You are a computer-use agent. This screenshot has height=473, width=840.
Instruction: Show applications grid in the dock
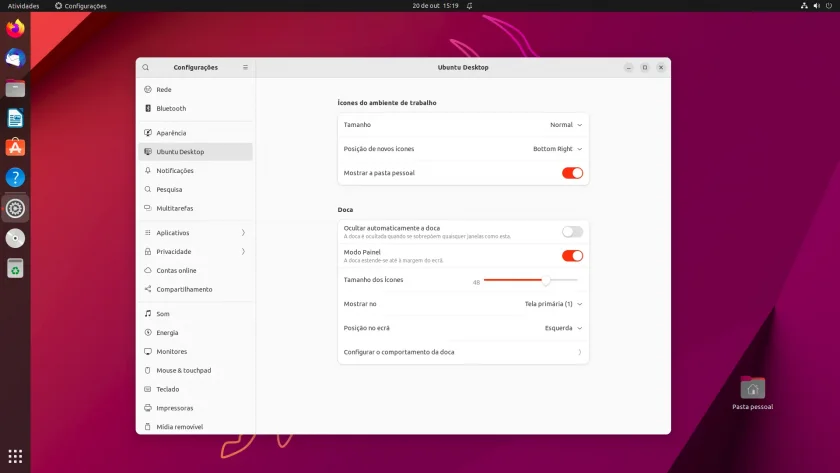point(15,456)
